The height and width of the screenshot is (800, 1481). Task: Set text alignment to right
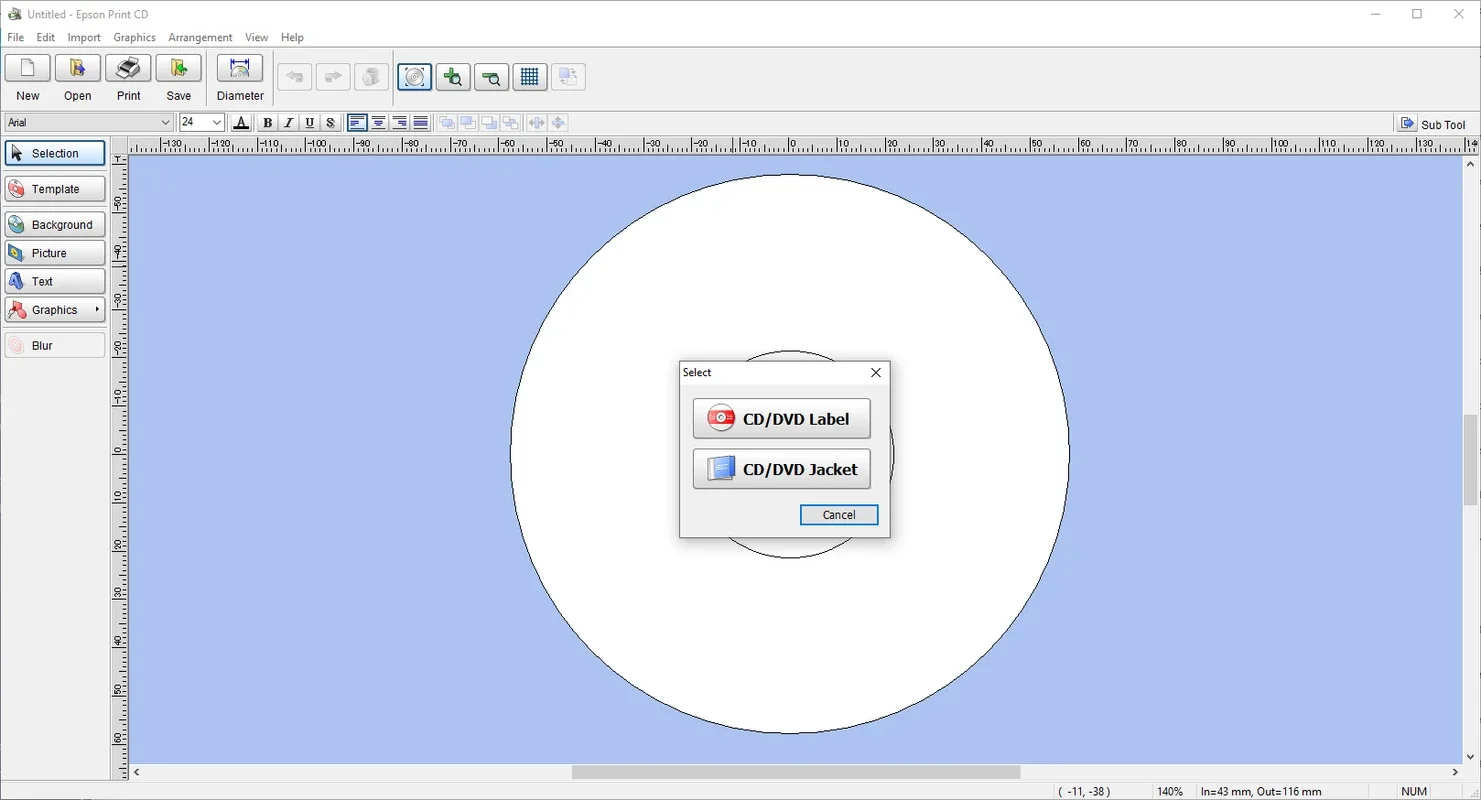(399, 123)
